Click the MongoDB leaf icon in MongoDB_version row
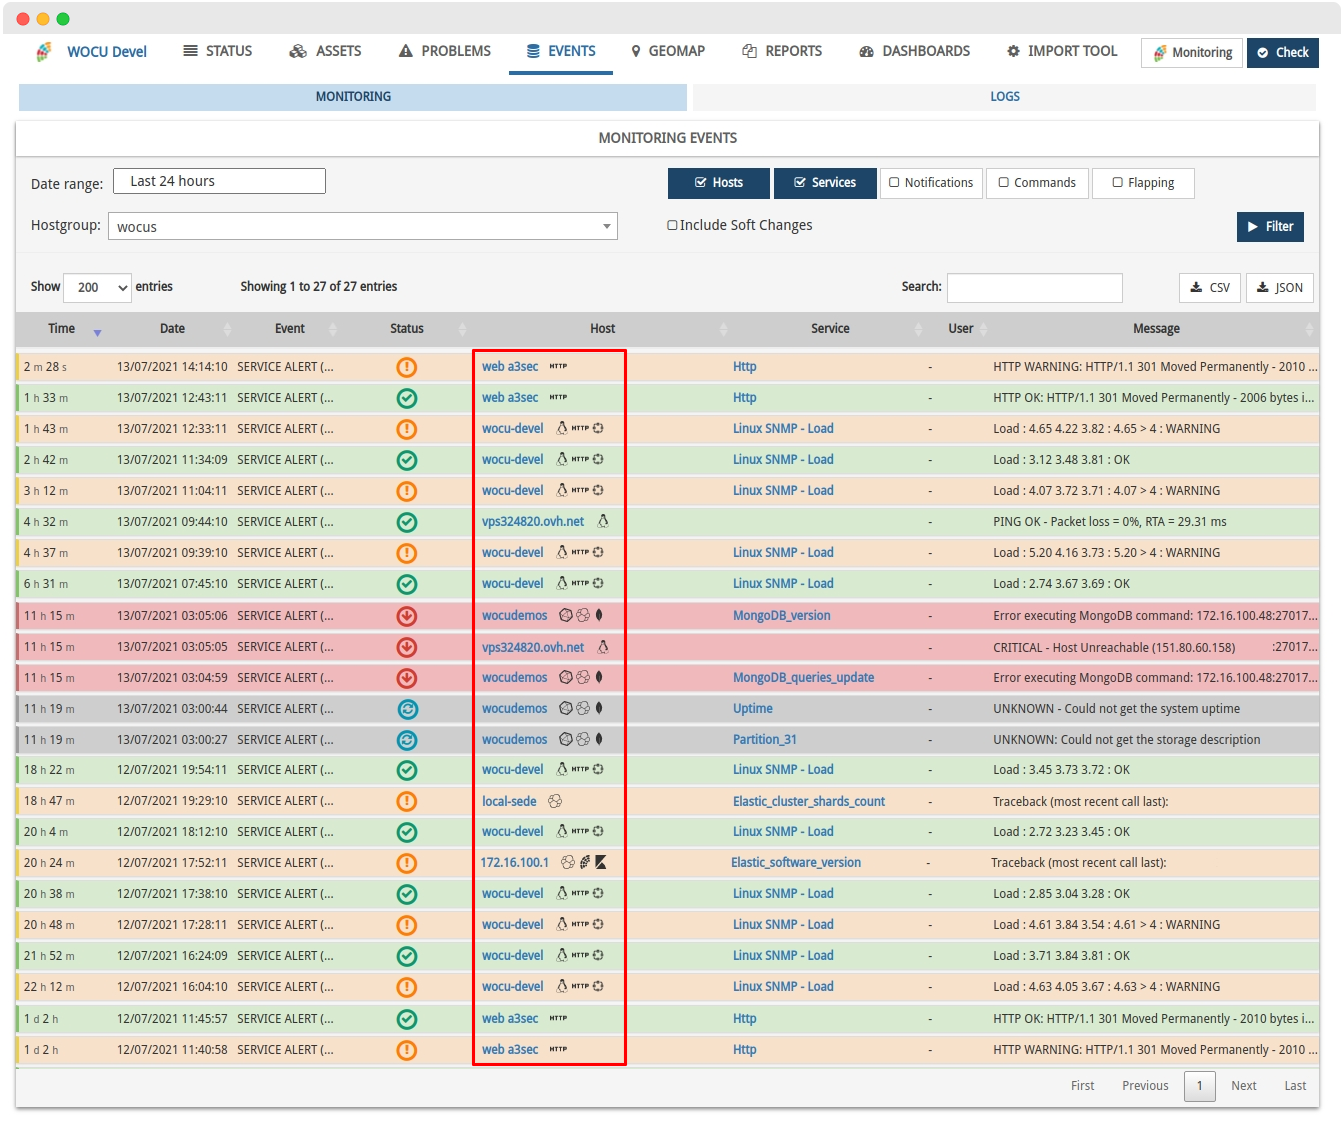 tap(599, 615)
